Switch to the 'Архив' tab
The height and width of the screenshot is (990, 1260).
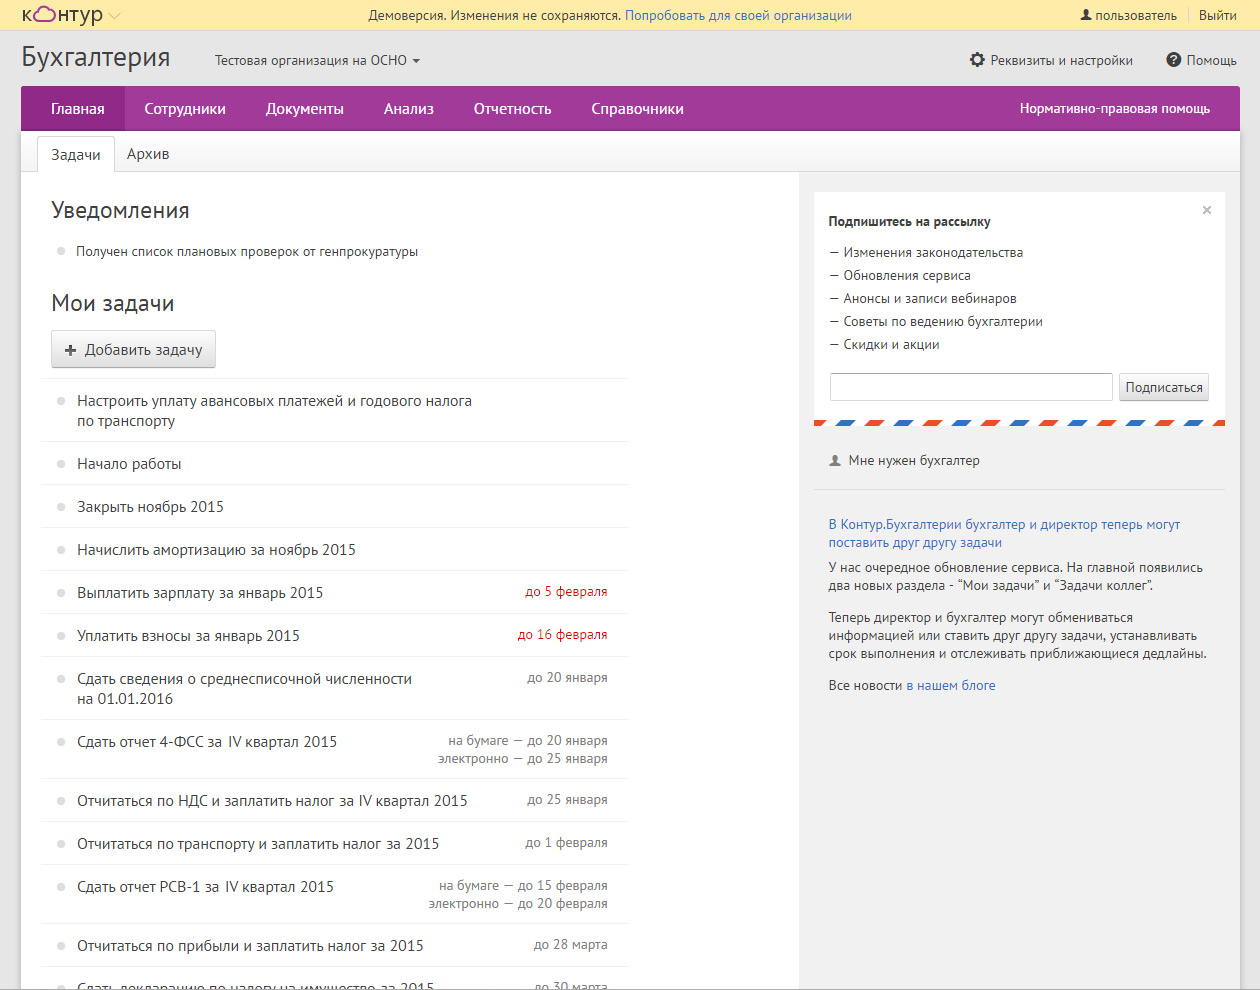[148, 154]
